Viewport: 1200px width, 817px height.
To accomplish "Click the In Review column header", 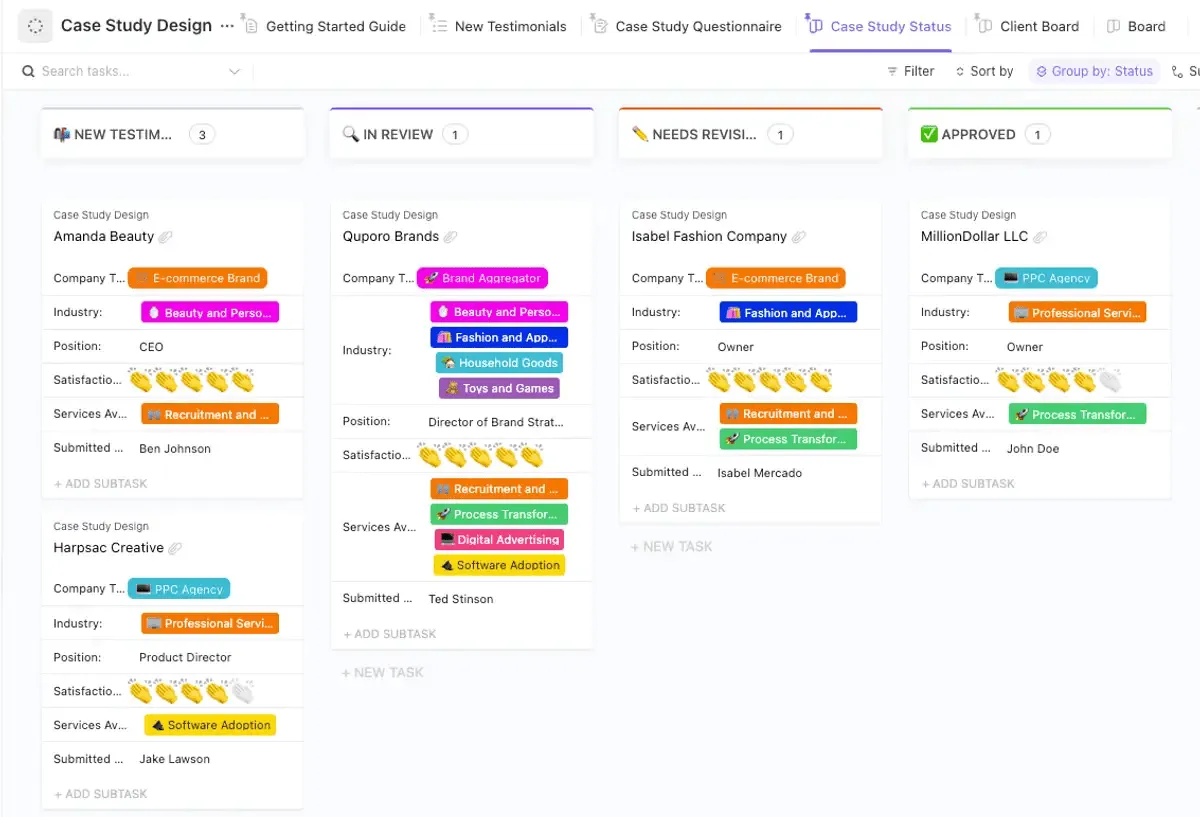I will [461, 134].
